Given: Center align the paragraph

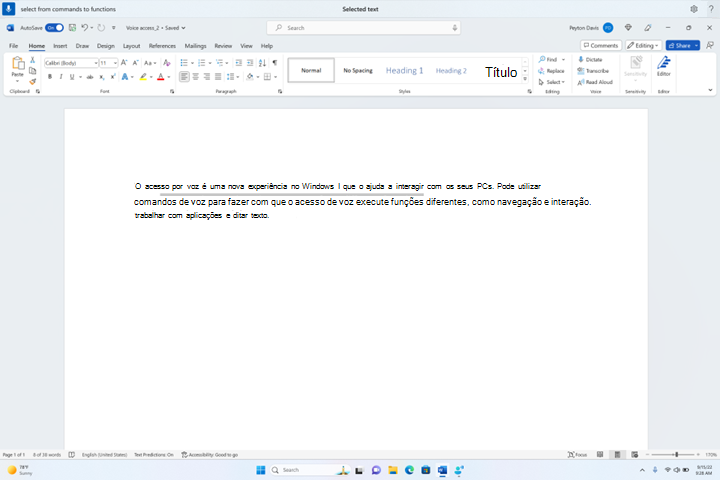Looking at the screenshot, I should 196,77.
